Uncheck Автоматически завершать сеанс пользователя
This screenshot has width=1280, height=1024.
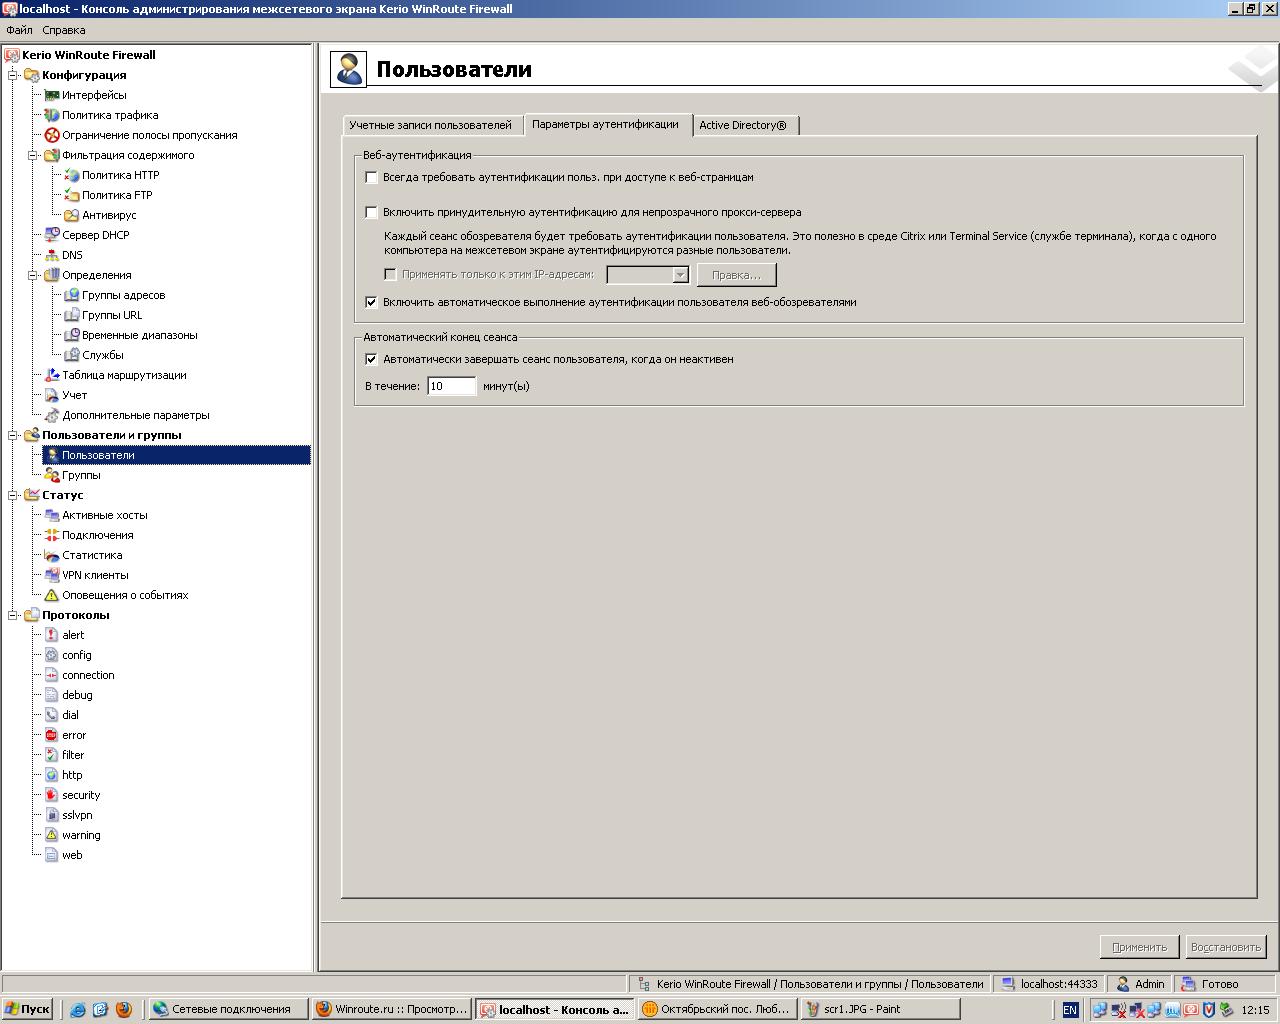pyautogui.click(x=371, y=359)
